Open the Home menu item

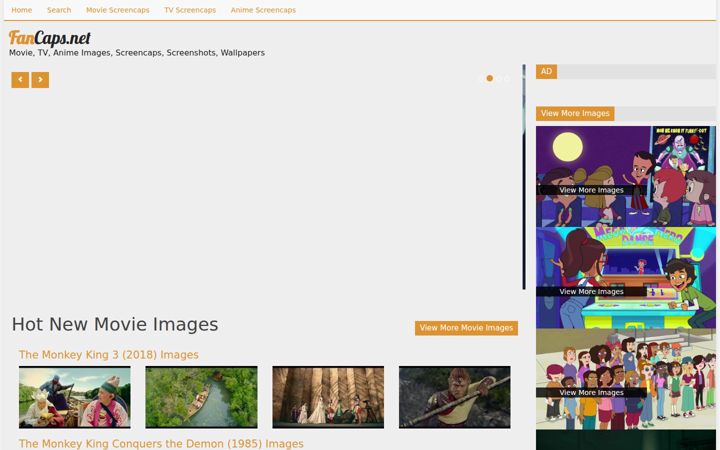point(22,10)
